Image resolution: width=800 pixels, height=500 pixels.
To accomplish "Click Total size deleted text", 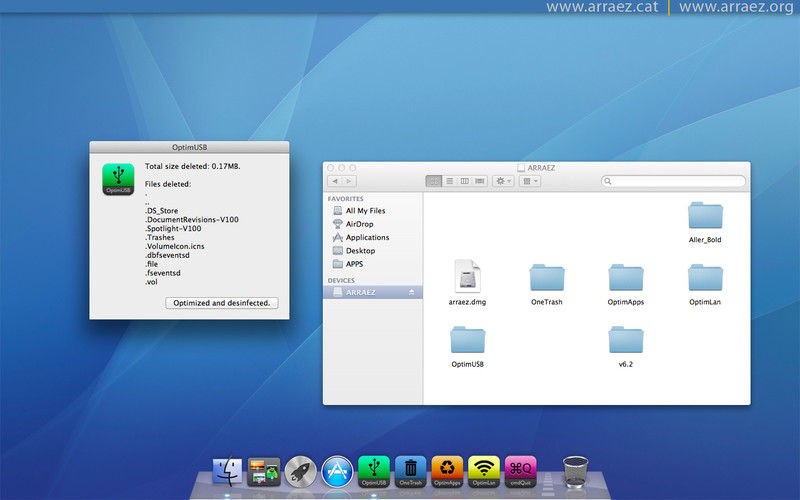I will coord(192,166).
